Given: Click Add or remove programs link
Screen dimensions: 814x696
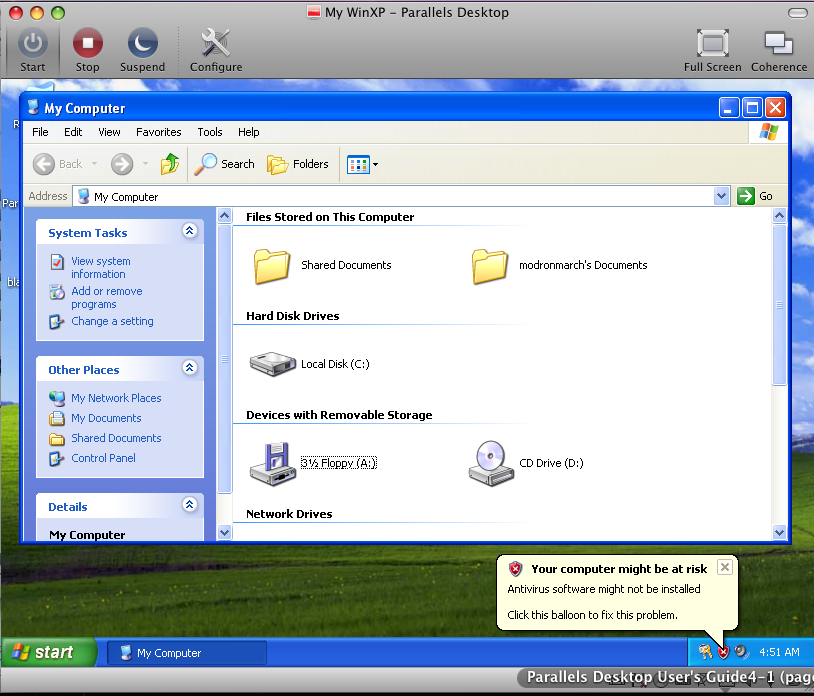Looking at the screenshot, I should (x=106, y=297).
